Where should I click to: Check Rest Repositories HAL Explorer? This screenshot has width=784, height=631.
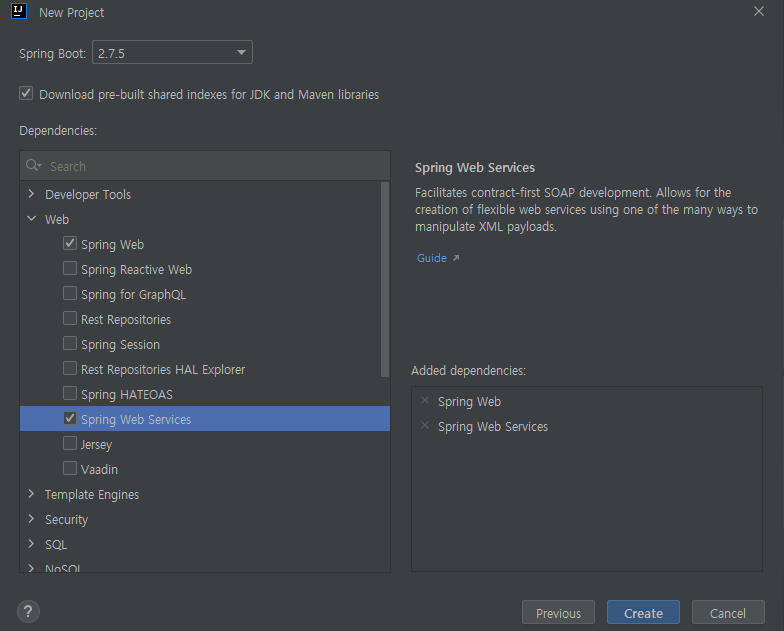70,368
